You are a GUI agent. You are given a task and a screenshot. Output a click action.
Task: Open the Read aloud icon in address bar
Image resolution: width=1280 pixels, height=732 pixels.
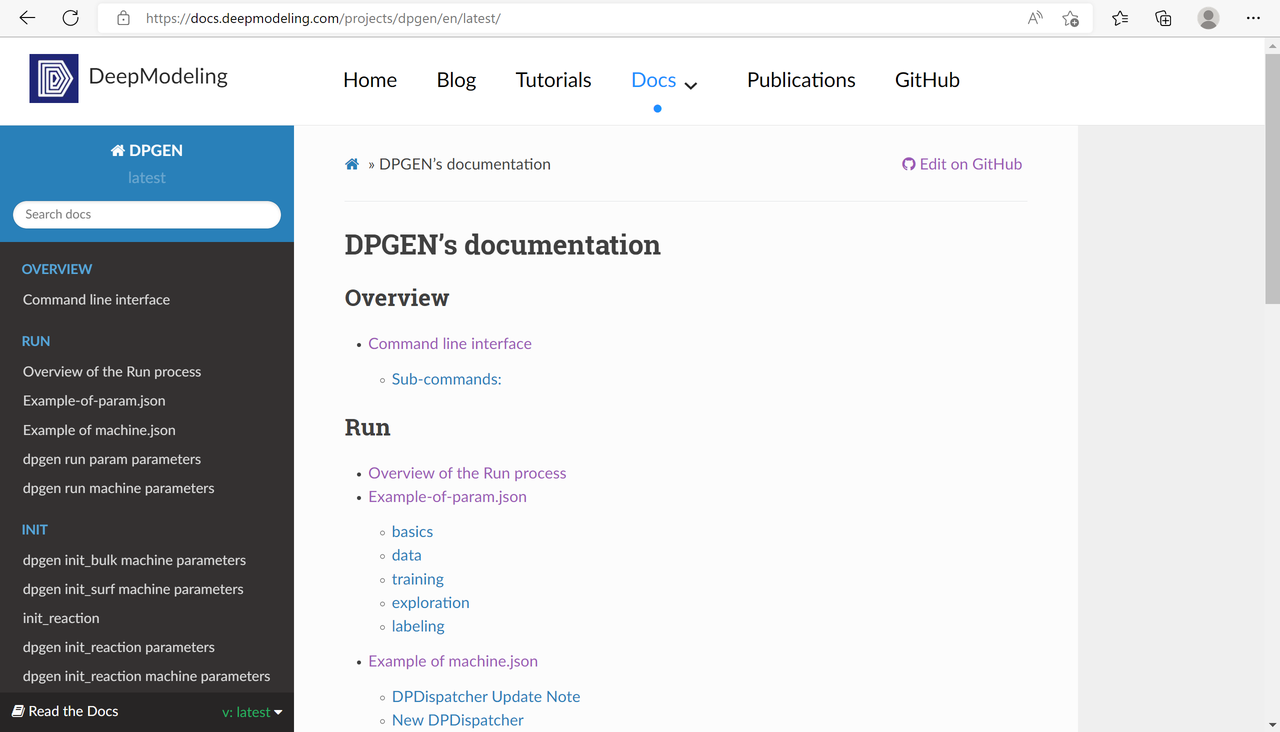click(1035, 18)
